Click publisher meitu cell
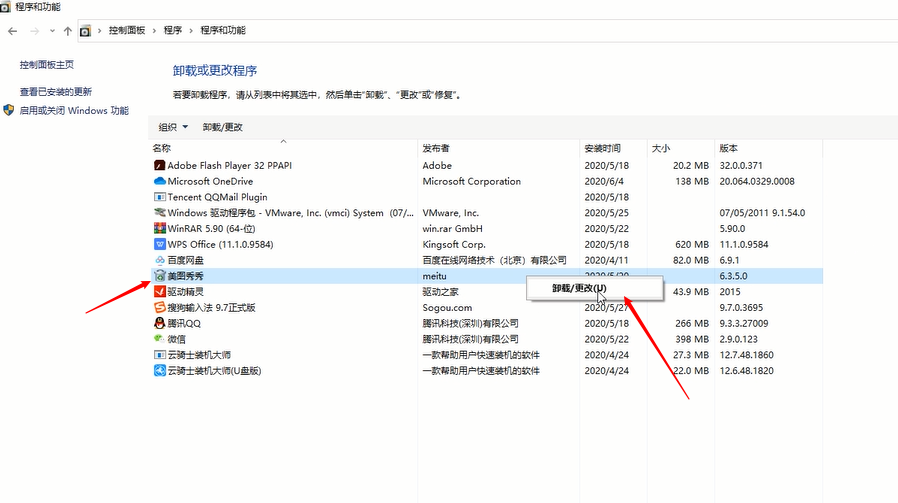 [435, 276]
